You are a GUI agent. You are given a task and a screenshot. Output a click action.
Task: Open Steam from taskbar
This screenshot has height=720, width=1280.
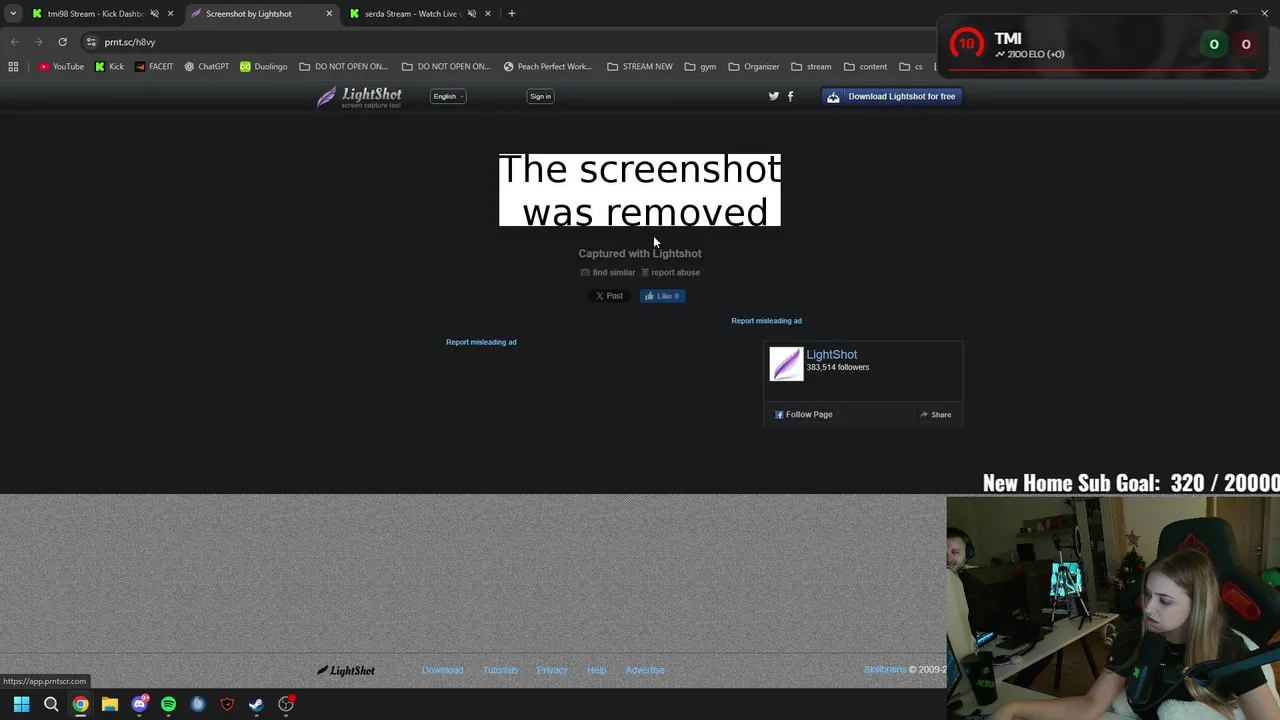click(x=256, y=704)
